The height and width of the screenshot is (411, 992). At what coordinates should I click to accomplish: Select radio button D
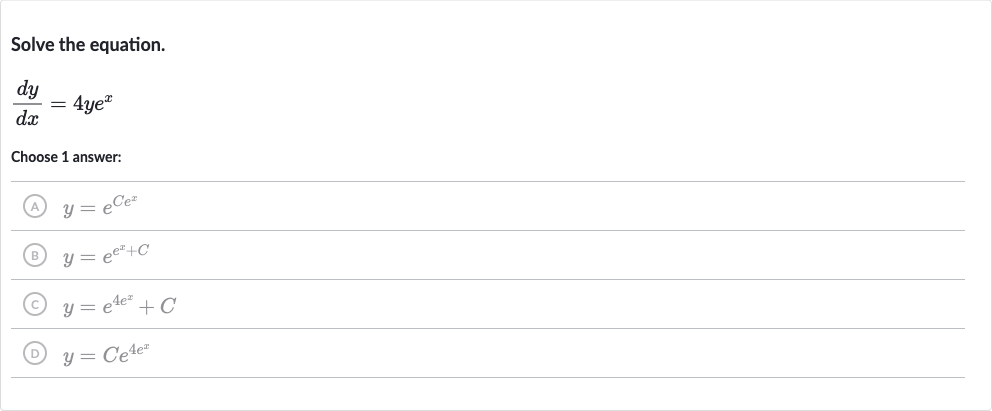[x=35, y=353]
